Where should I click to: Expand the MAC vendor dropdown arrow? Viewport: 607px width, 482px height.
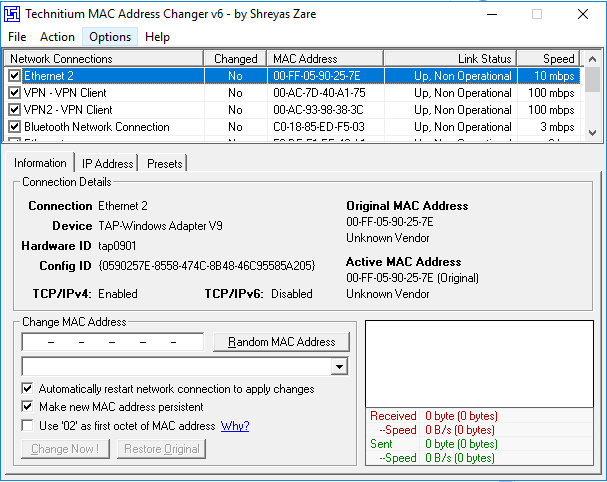click(339, 366)
